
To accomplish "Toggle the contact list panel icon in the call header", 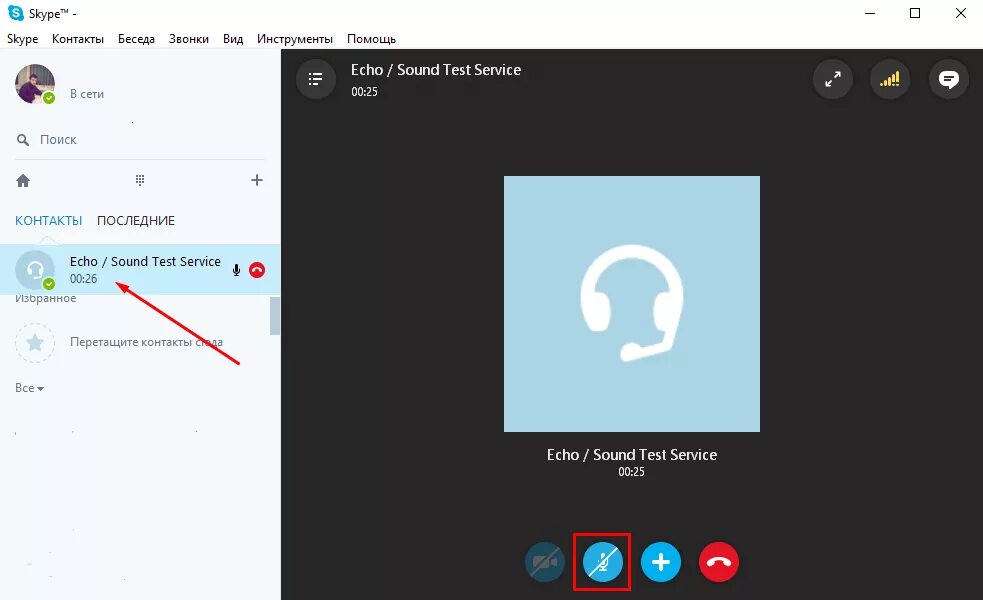I will 315,79.
